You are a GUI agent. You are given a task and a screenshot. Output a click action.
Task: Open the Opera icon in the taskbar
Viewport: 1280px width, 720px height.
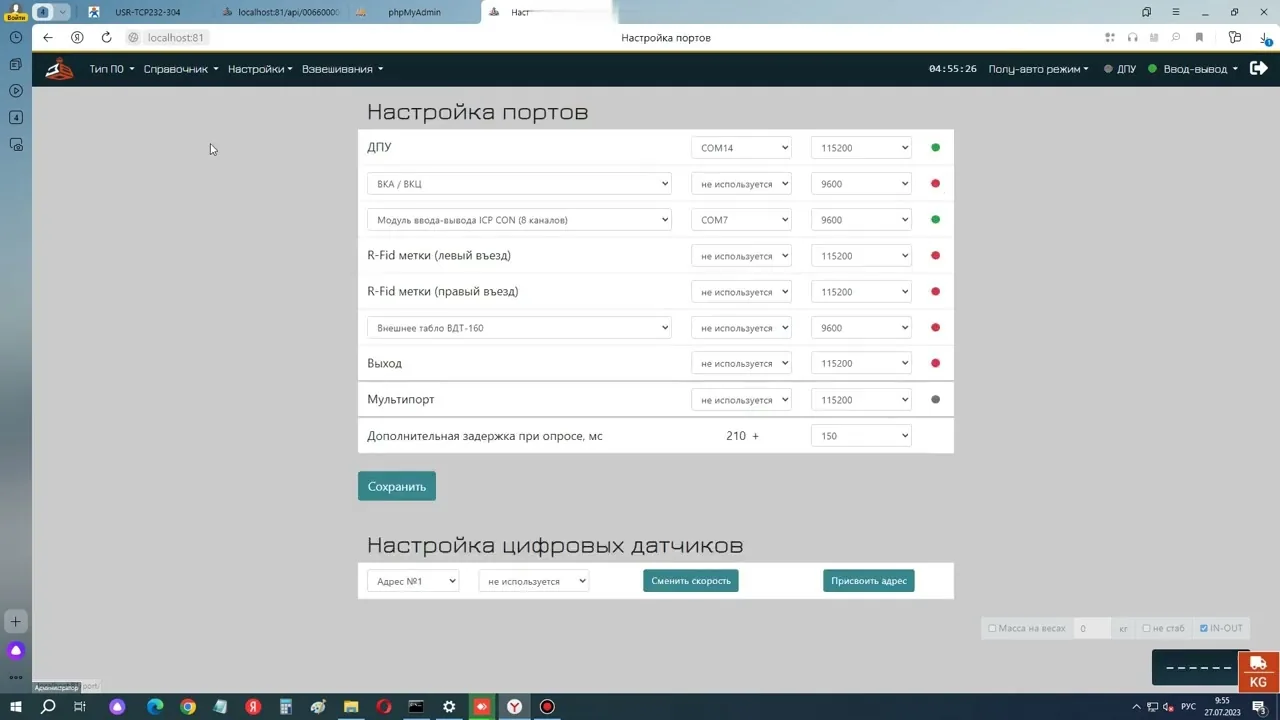pos(384,707)
